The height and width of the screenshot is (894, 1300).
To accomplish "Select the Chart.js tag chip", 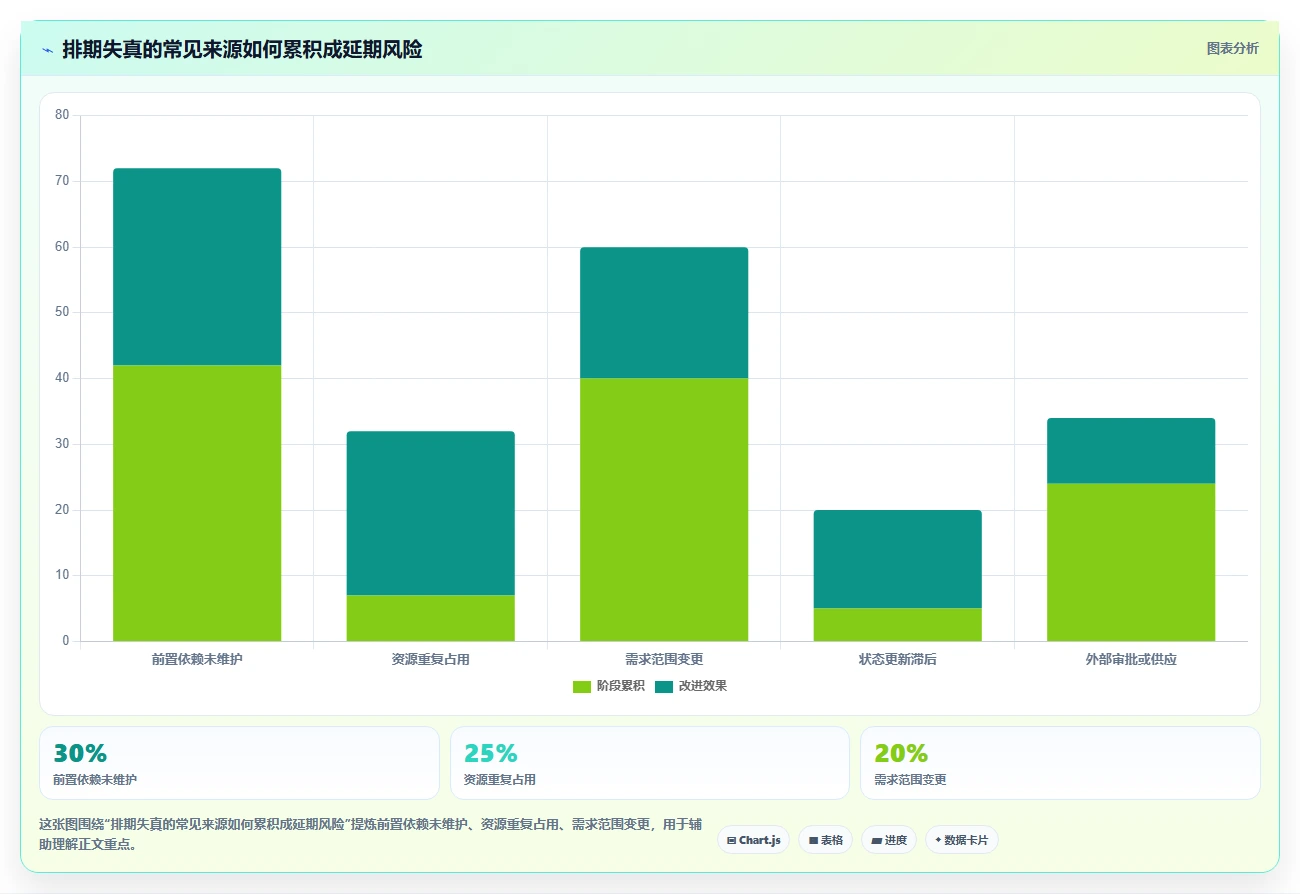I will click(753, 840).
